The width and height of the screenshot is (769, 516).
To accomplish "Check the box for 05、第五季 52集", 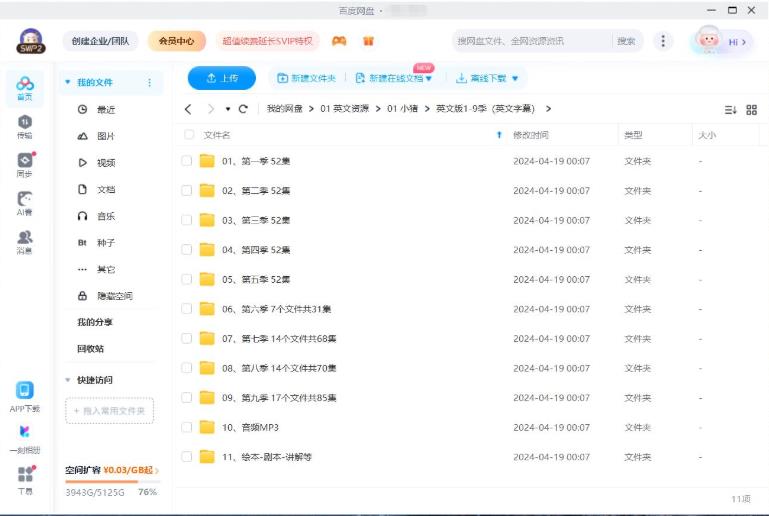I will pos(187,279).
